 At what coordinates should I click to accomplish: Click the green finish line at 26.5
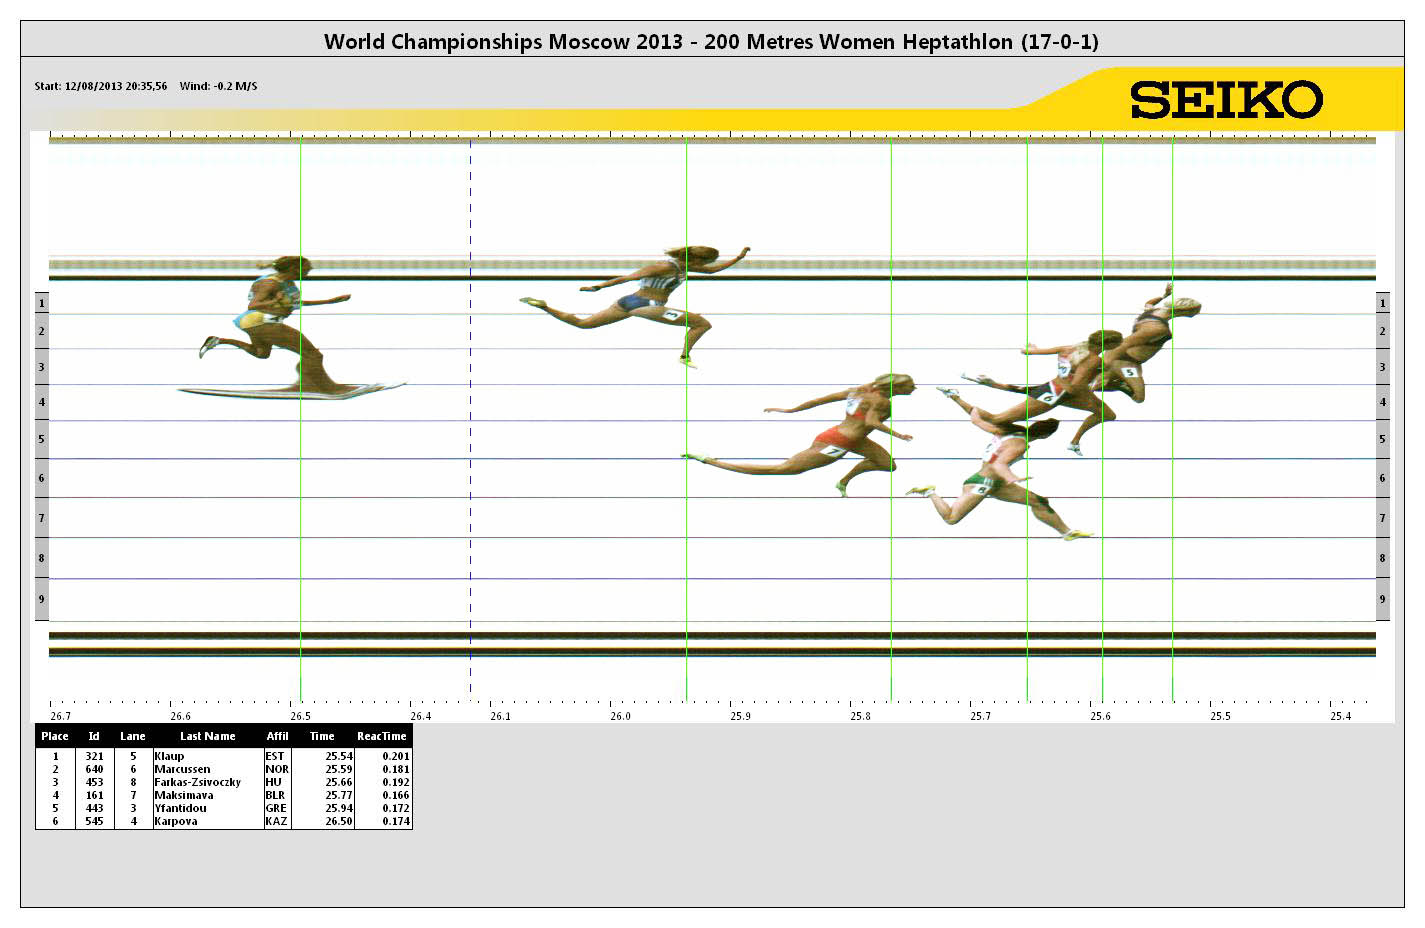coord(301,500)
